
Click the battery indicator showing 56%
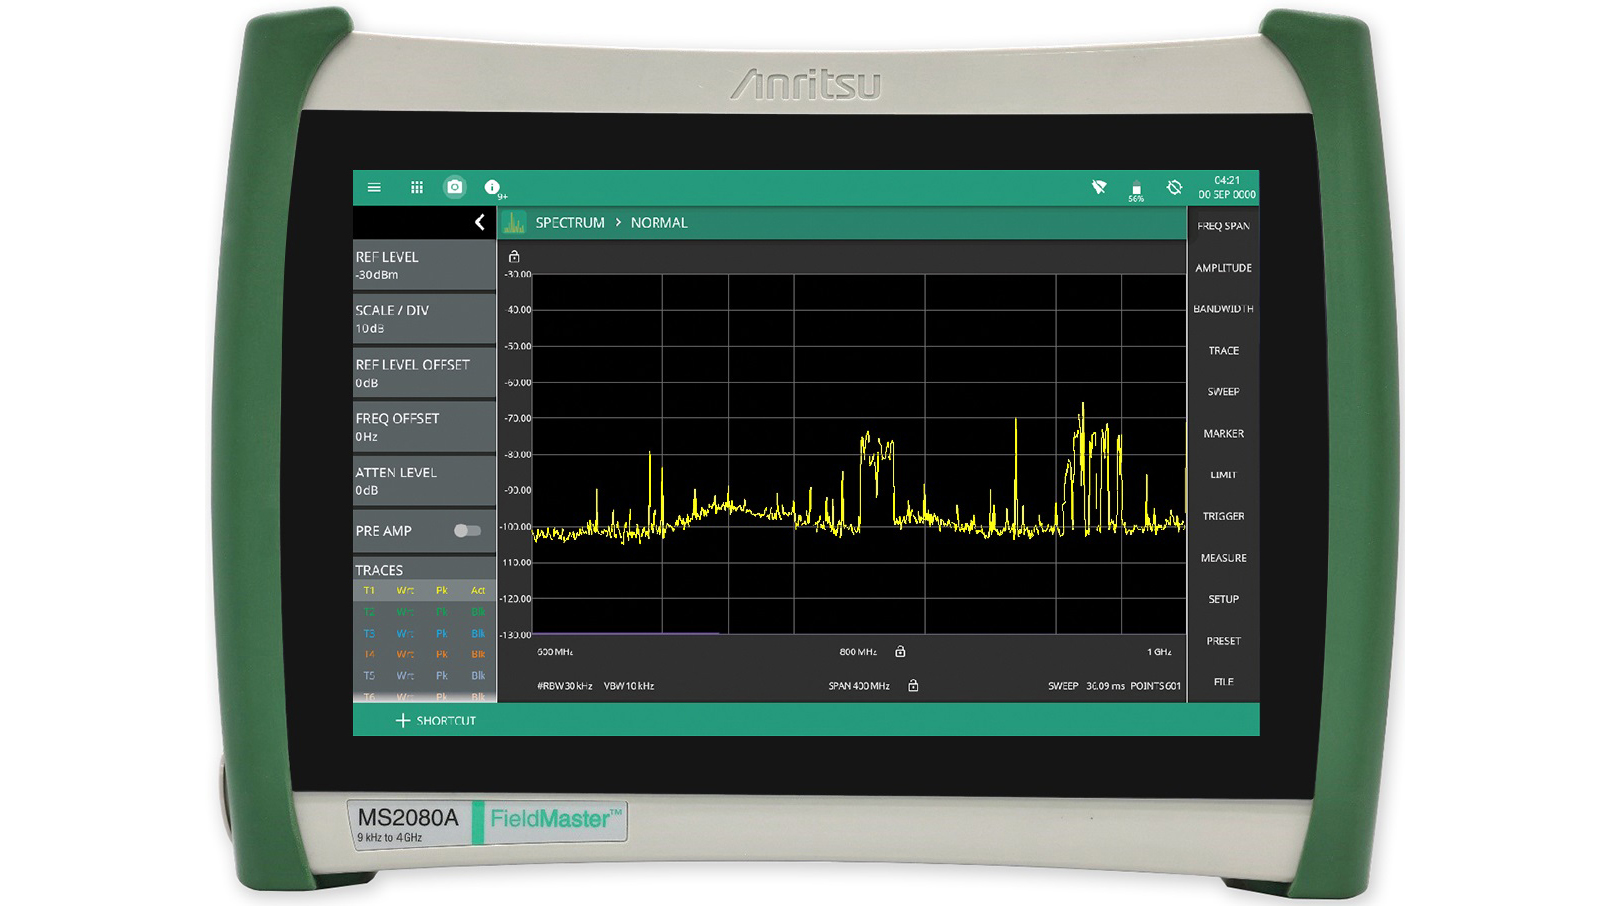click(1136, 190)
